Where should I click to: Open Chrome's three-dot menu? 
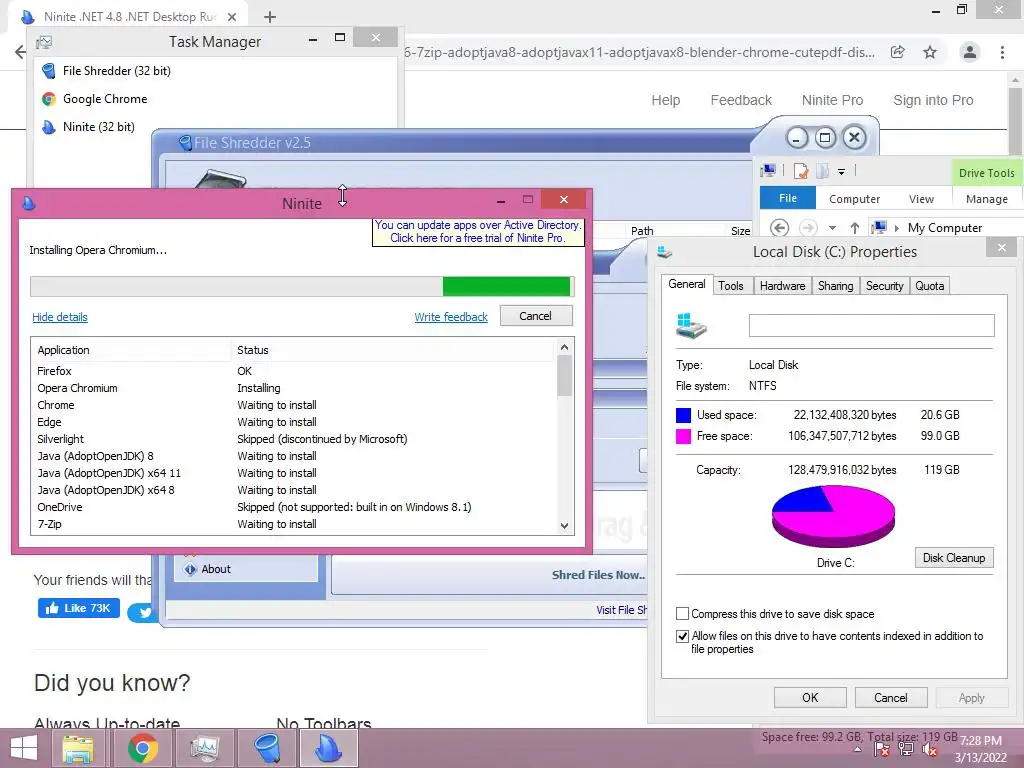click(x=1002, y=52)
